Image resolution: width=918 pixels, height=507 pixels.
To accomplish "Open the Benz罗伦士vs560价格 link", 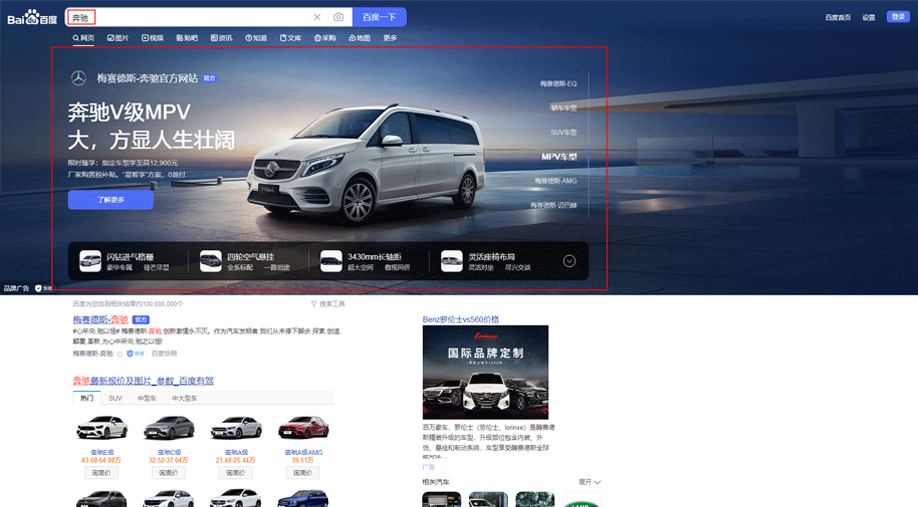I will pyautogui.click(x=461, y=320).
